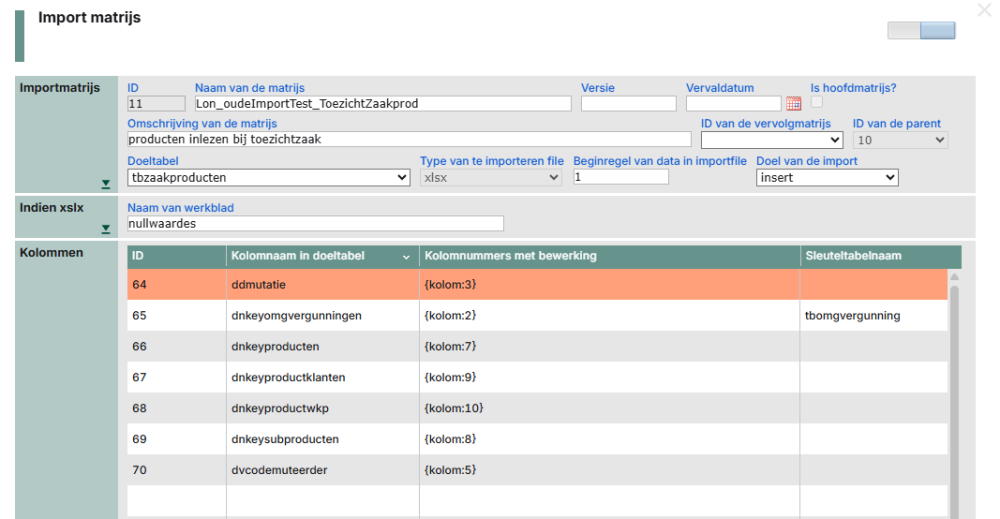Open the Vervaldatum calendar picker
The width and height of the screenshot is (1000, 519).
pyautogui.click(x=793, y=103)
